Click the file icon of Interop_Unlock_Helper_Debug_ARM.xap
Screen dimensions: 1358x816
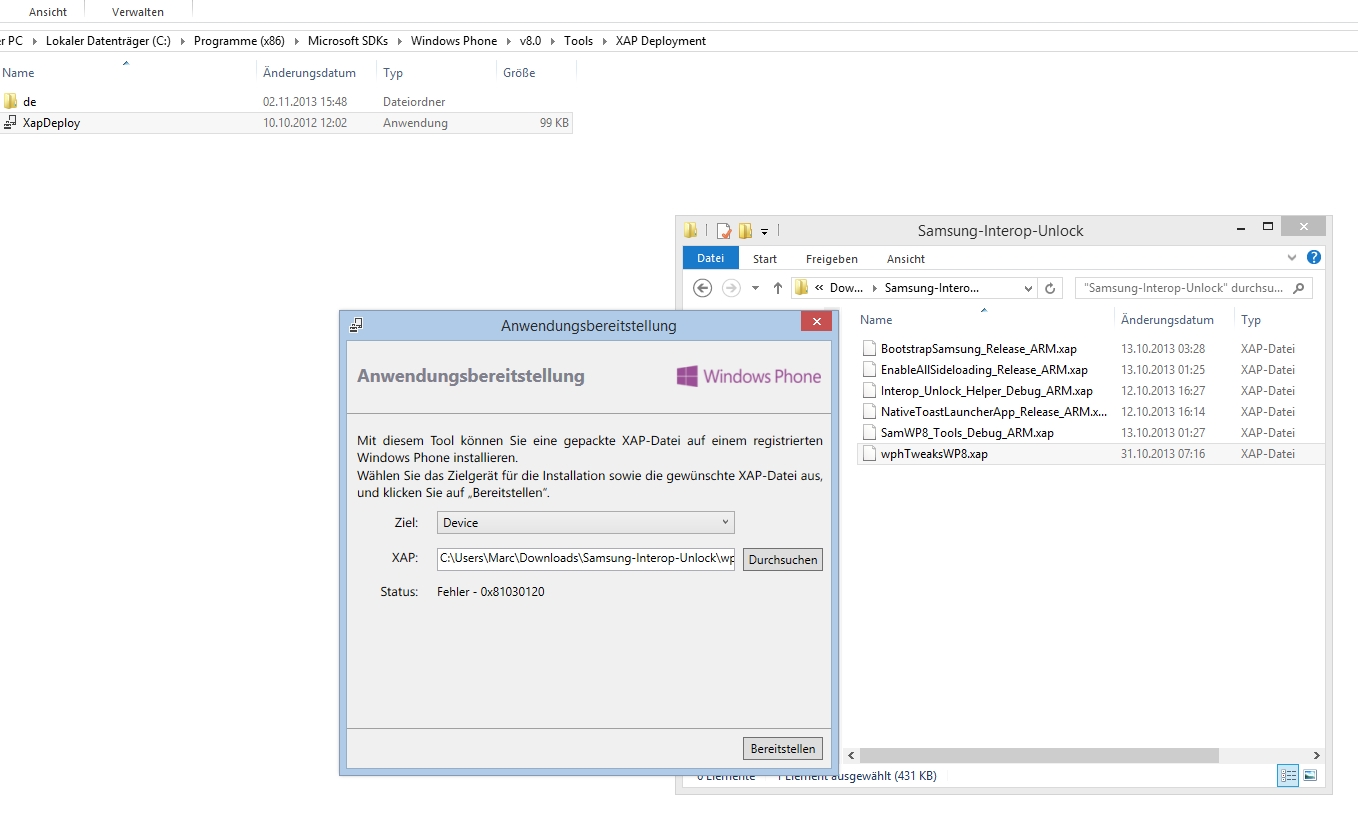coord(869,391)
